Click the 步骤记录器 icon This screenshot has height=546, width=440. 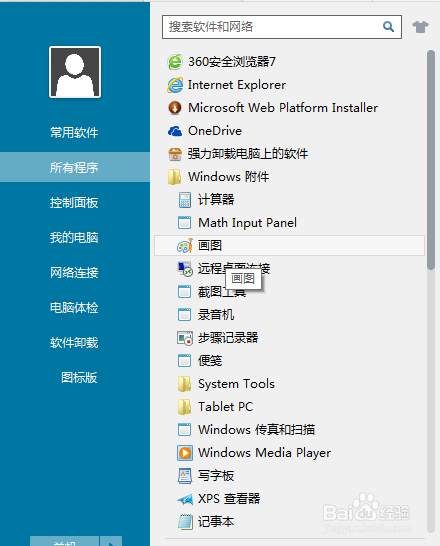tap(185, 338)
